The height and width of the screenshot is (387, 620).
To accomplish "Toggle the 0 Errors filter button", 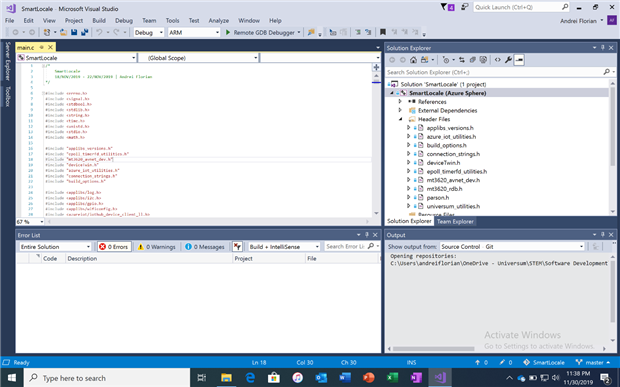I will (x=114, y=247).
